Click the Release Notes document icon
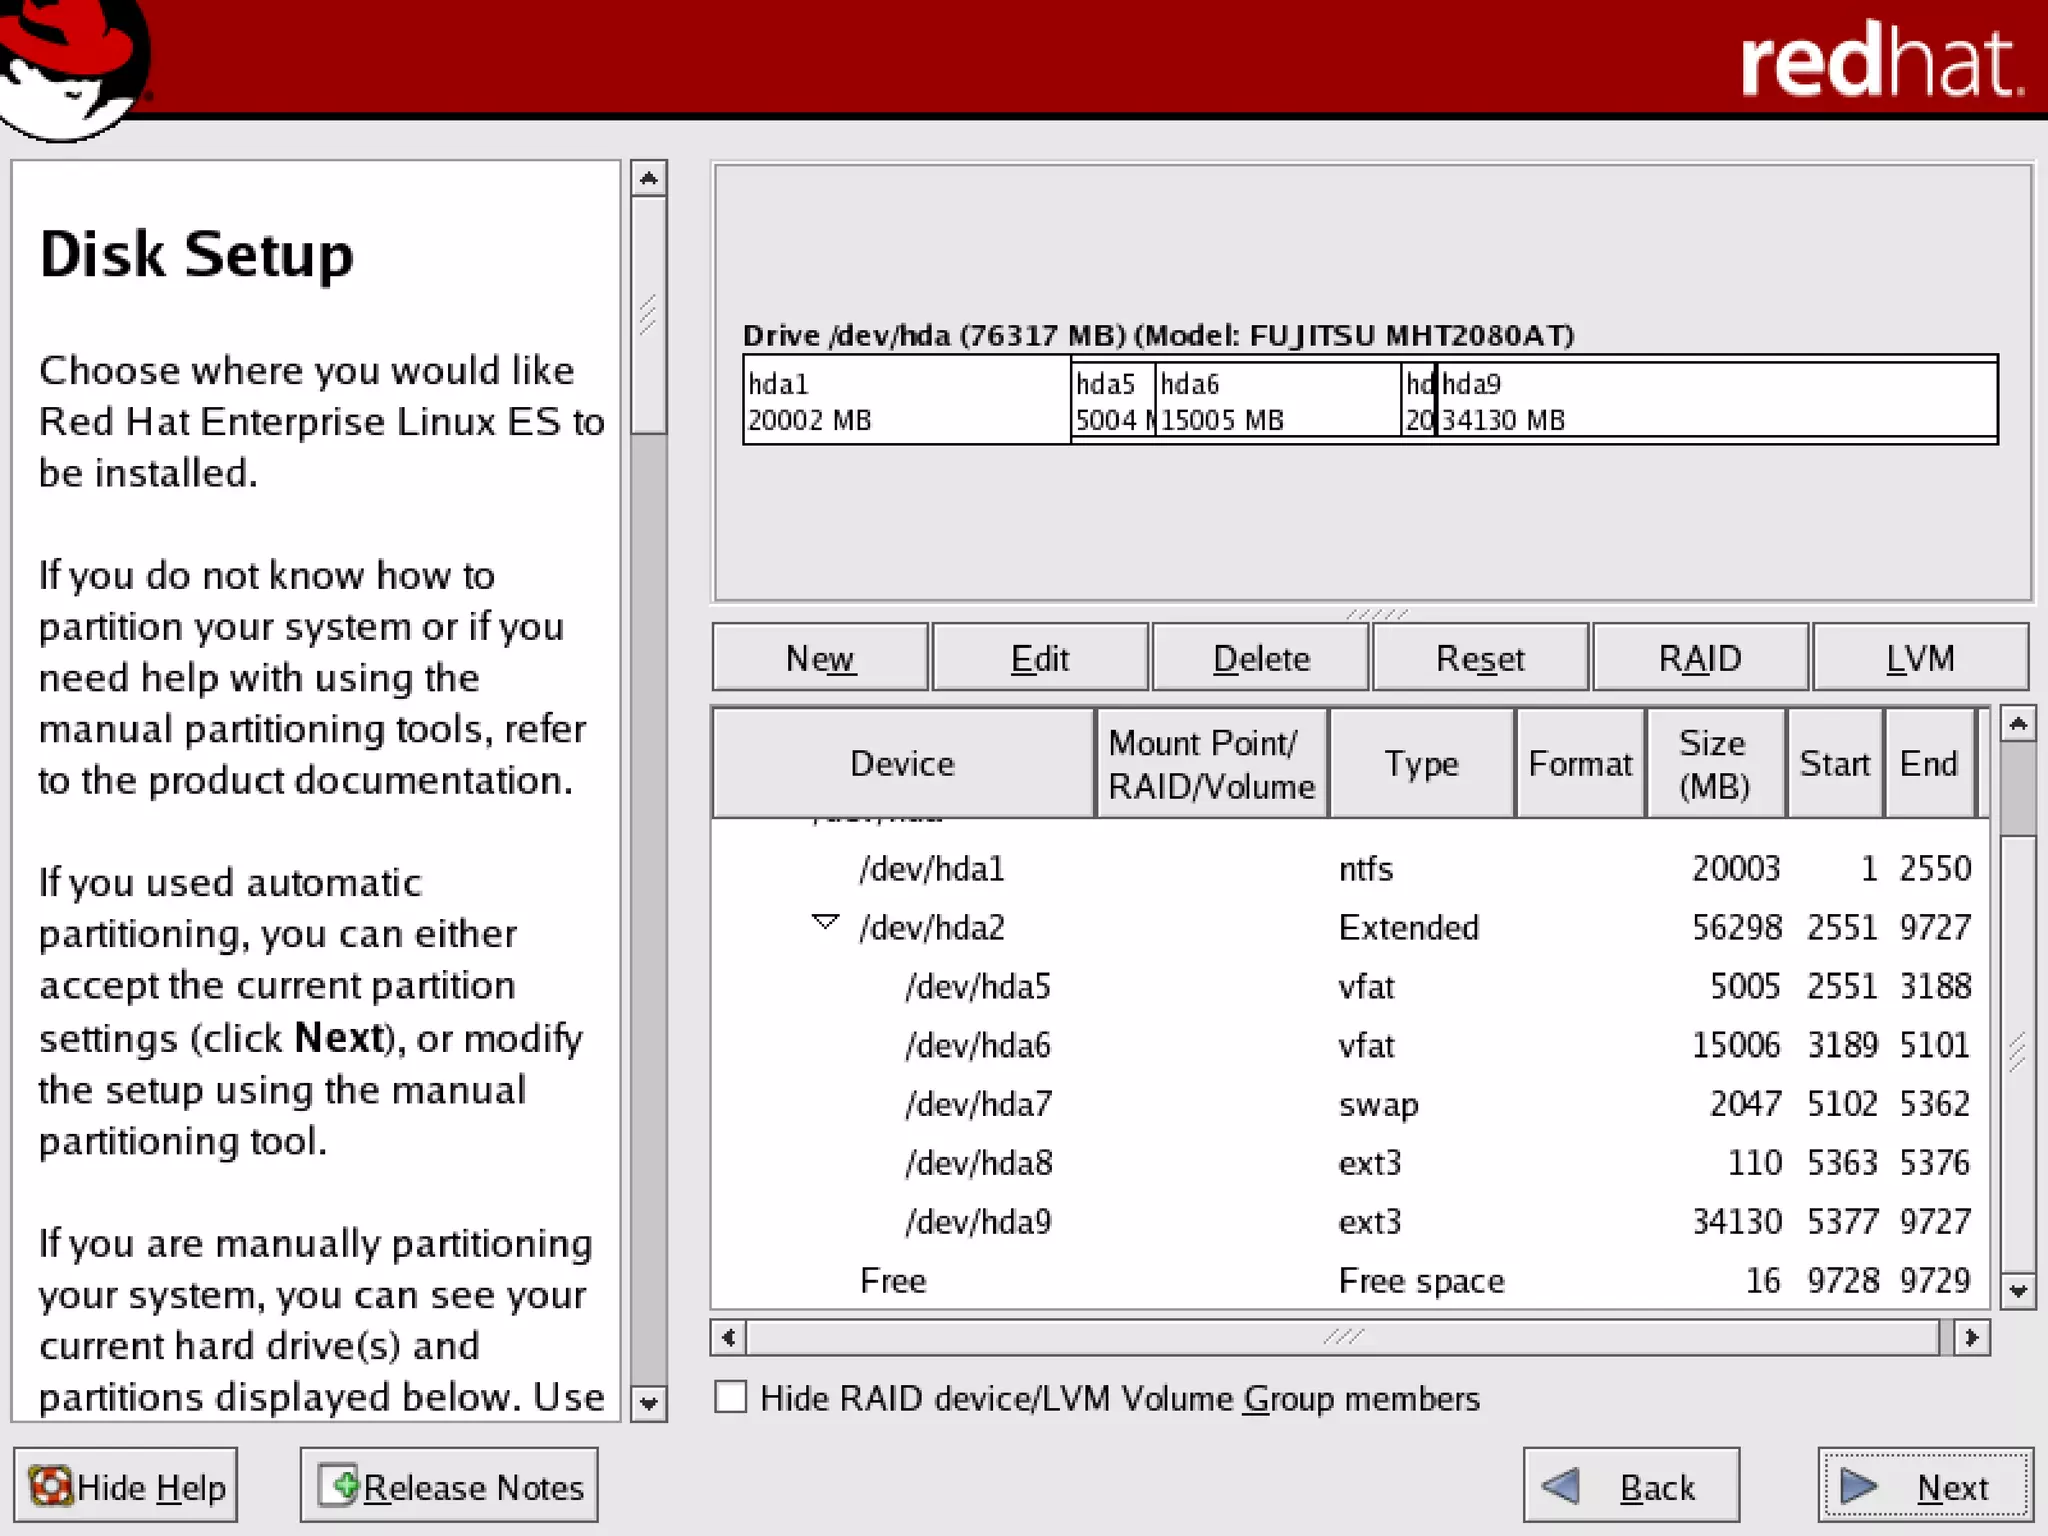The width and height of the screenshot is (2048, 1536). click(338, 1486)
